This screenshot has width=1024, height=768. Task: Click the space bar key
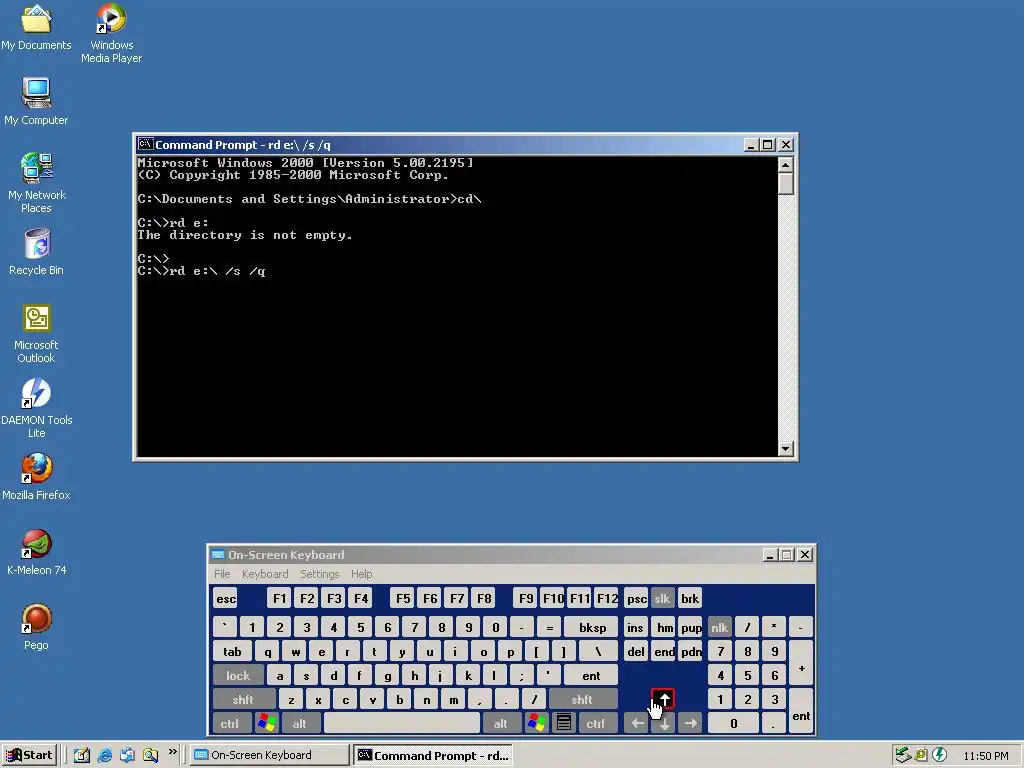[x=402, y=723]
